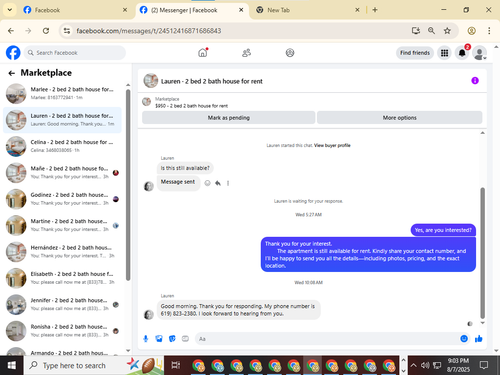Open the Chrome profile icon
This screenshot has width=500, height=375.
click(x=471, y=31)
